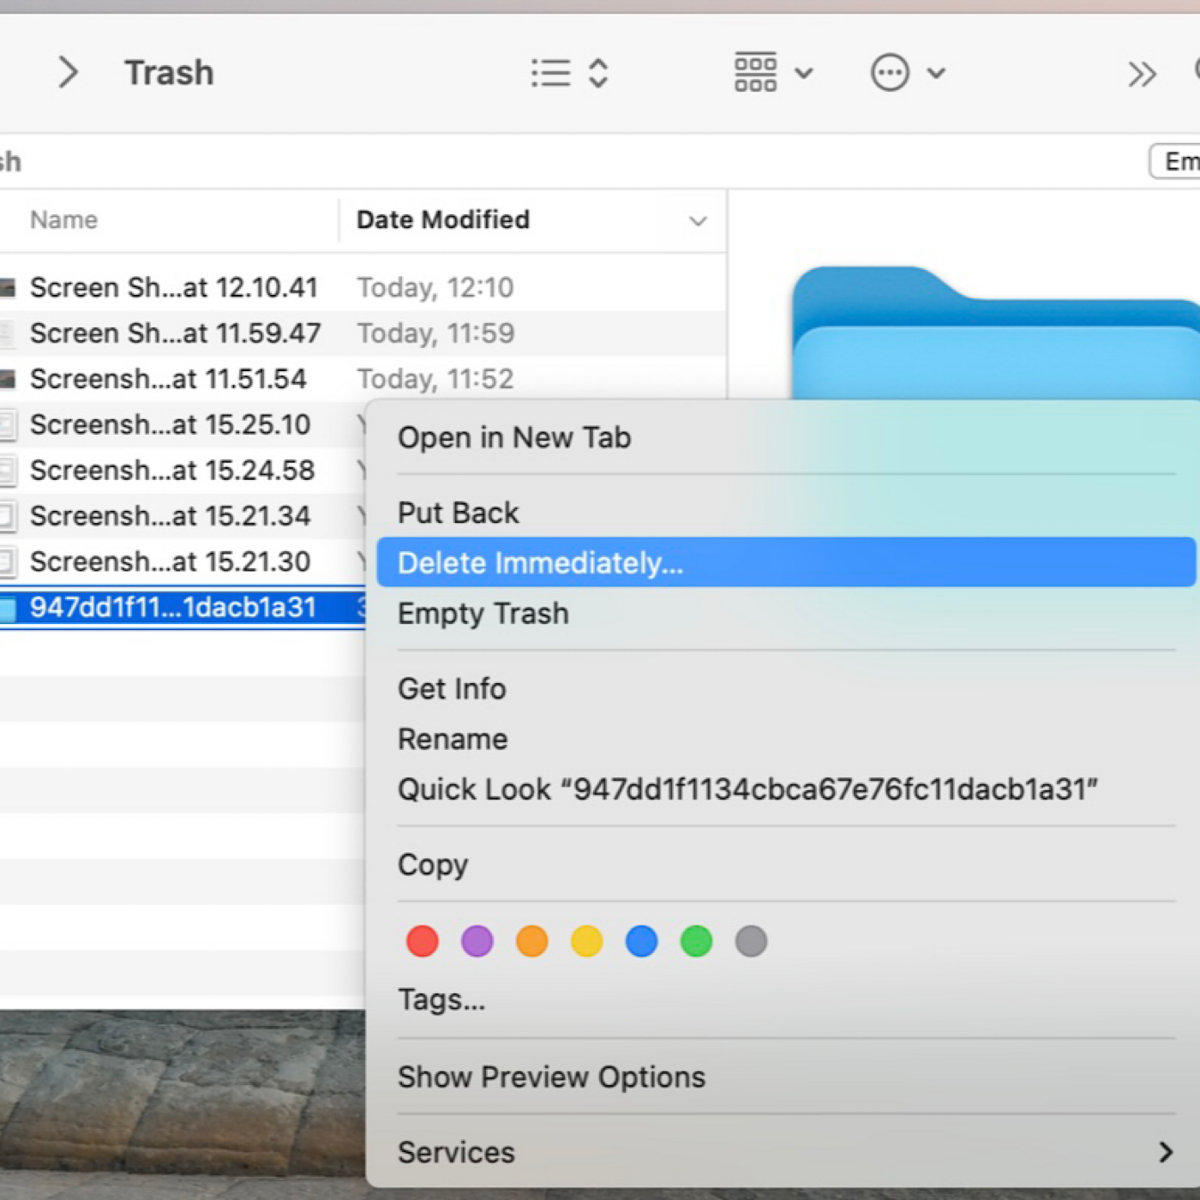Expand the Services submenu

(x=1164, y=1152)
